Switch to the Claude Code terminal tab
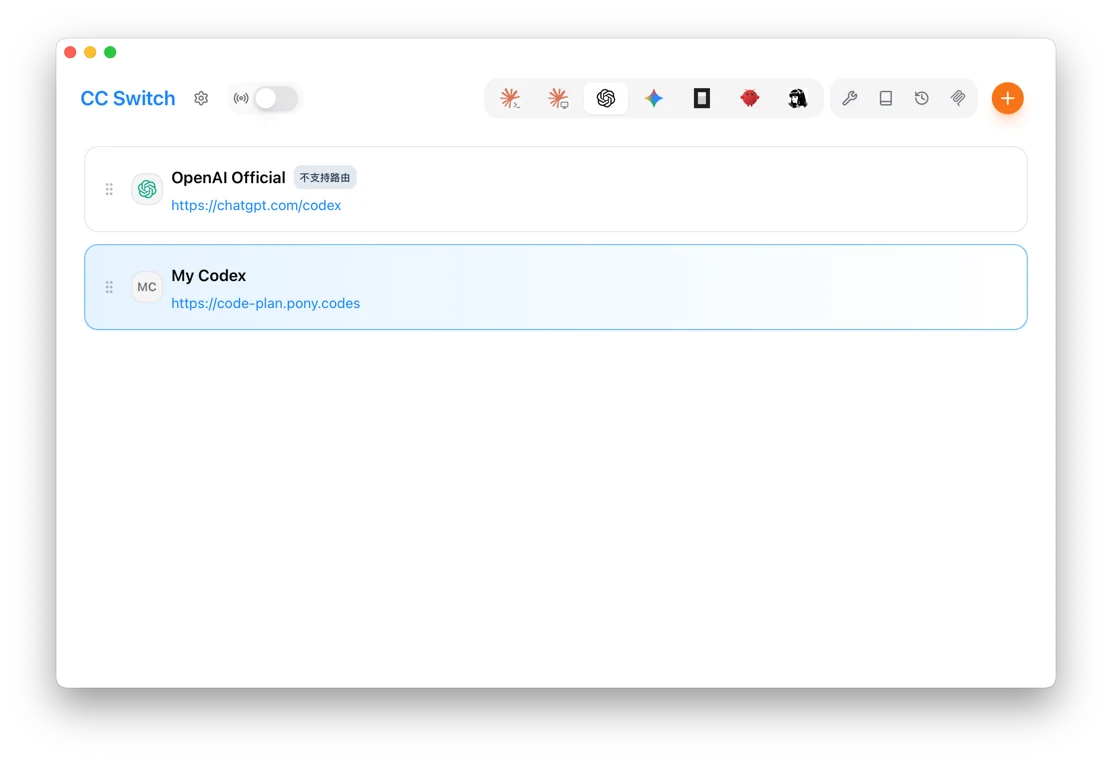The height and width of the screenshot is (762, 1112). pyautogui.click(x=510, y=98)
